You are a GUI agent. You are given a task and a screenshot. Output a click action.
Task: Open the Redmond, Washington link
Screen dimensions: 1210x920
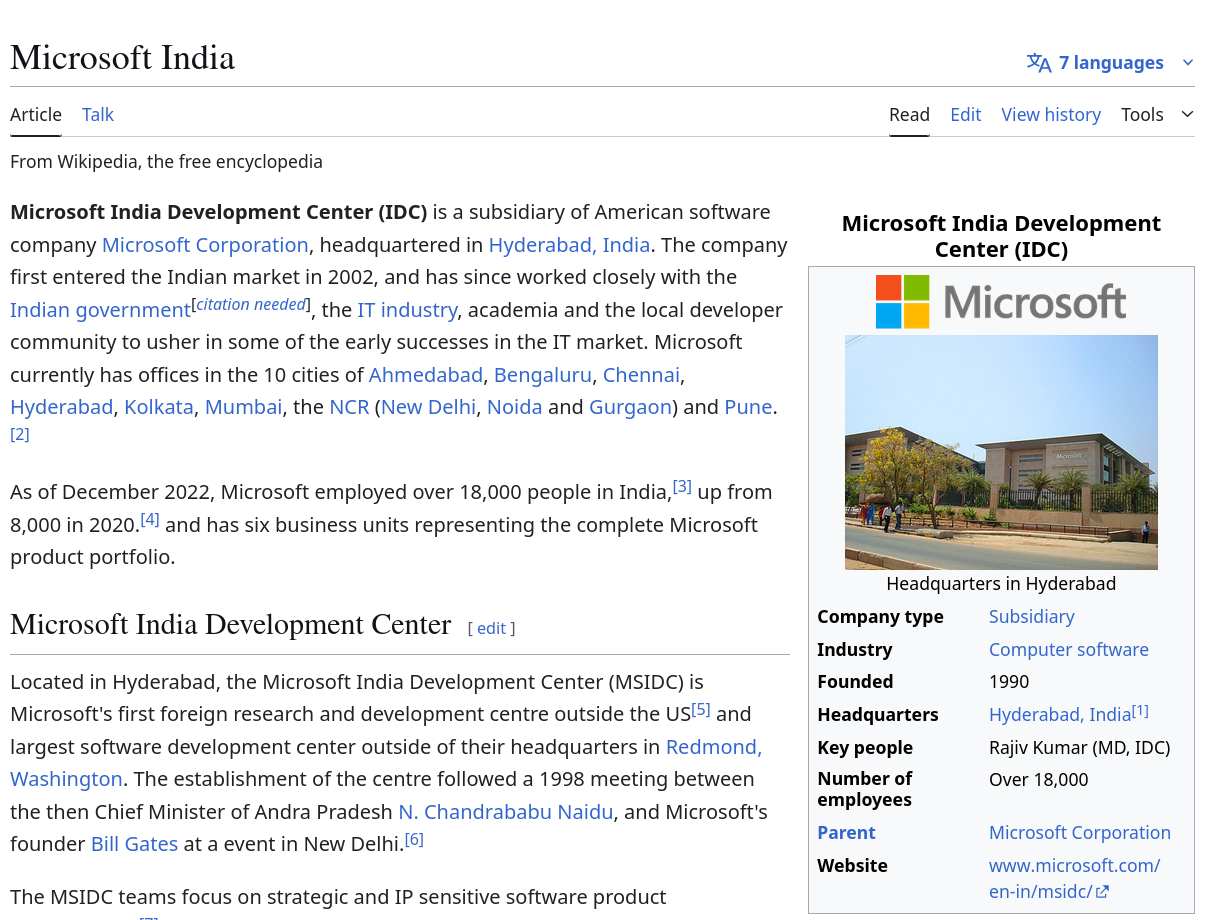714,747
